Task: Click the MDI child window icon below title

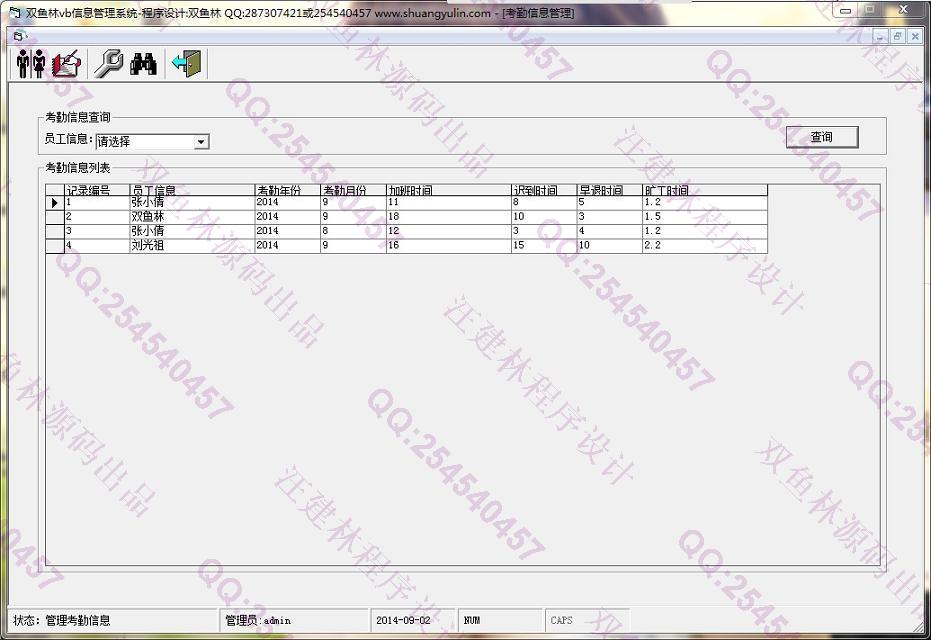Action: click(x=18, y=36)
